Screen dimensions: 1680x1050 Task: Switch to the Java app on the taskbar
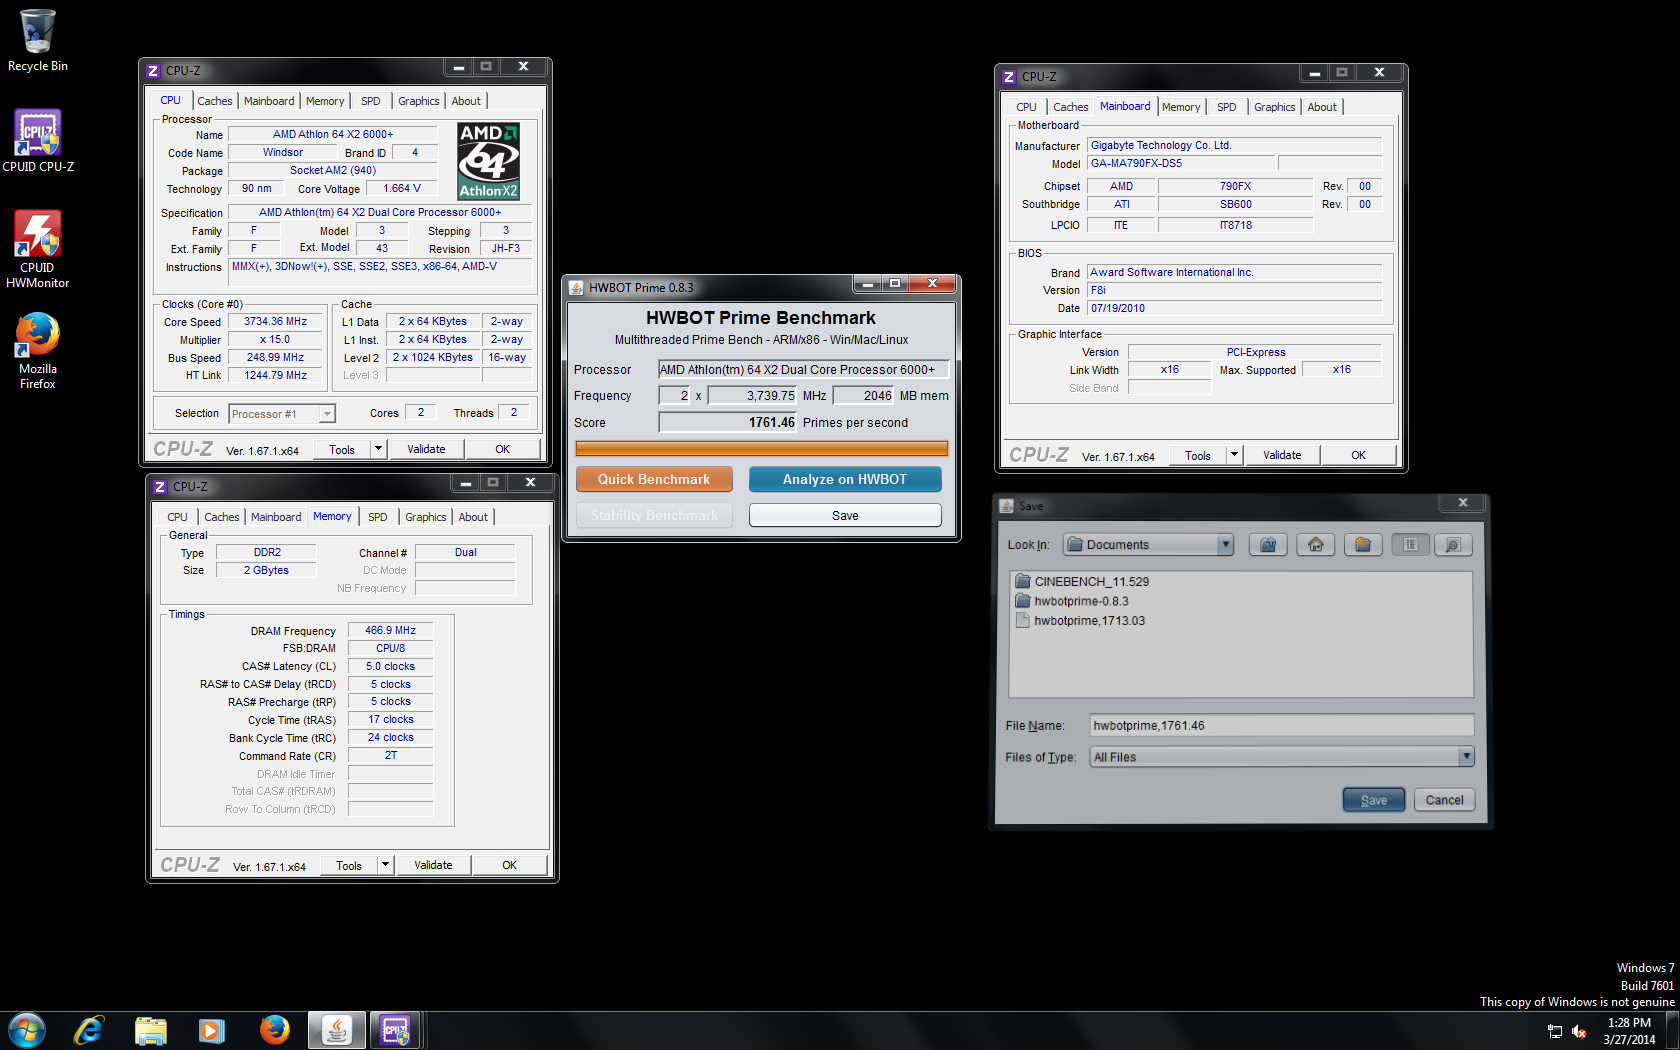(x=337, y=1030)
